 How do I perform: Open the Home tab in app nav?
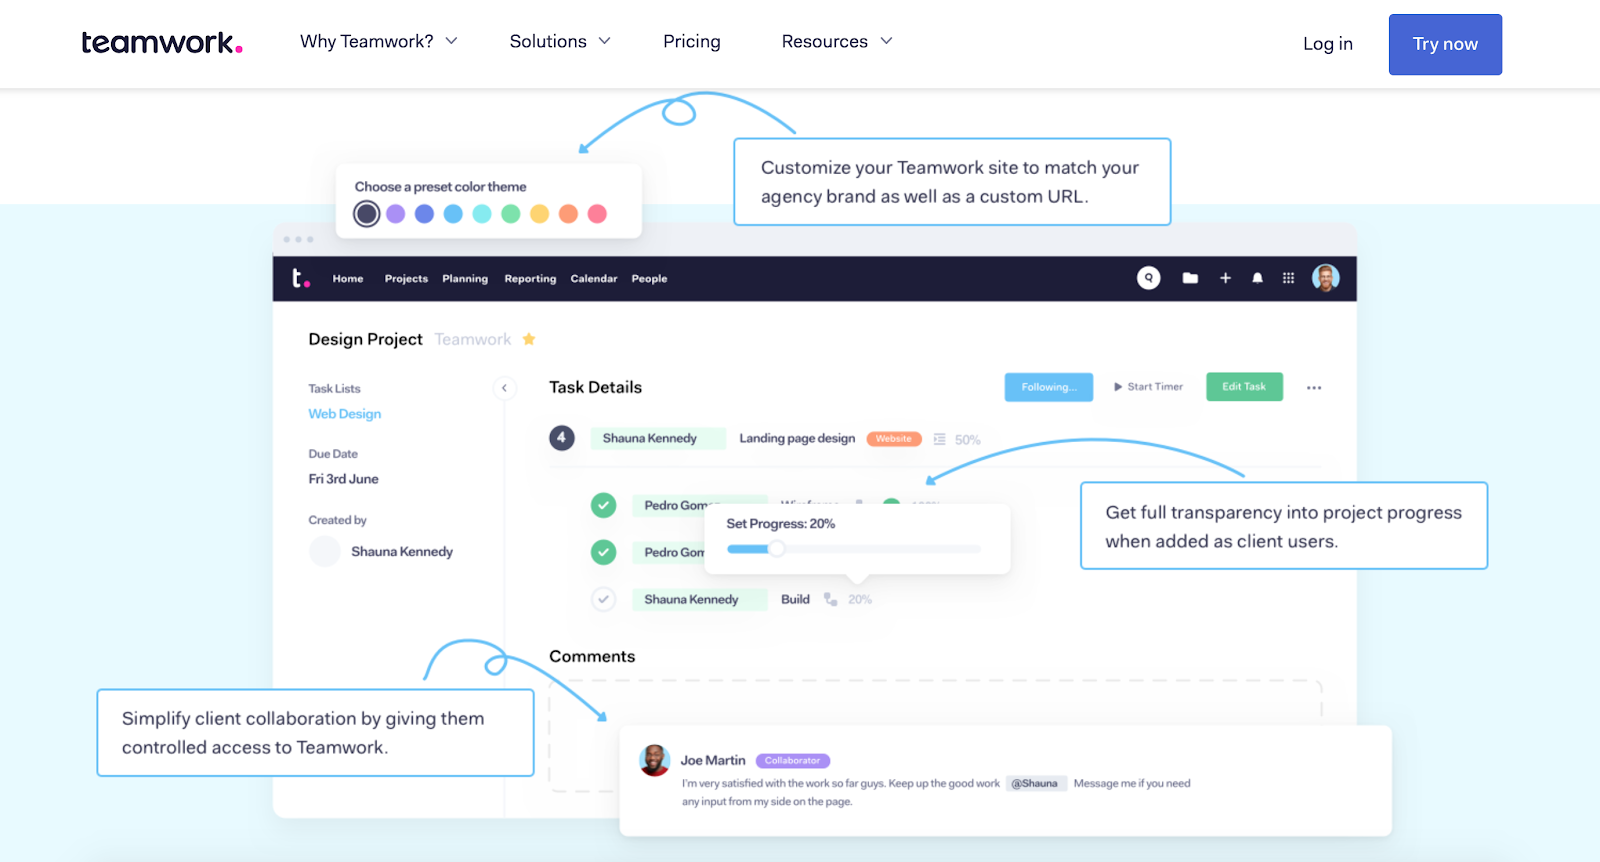[x=348, y=279]
